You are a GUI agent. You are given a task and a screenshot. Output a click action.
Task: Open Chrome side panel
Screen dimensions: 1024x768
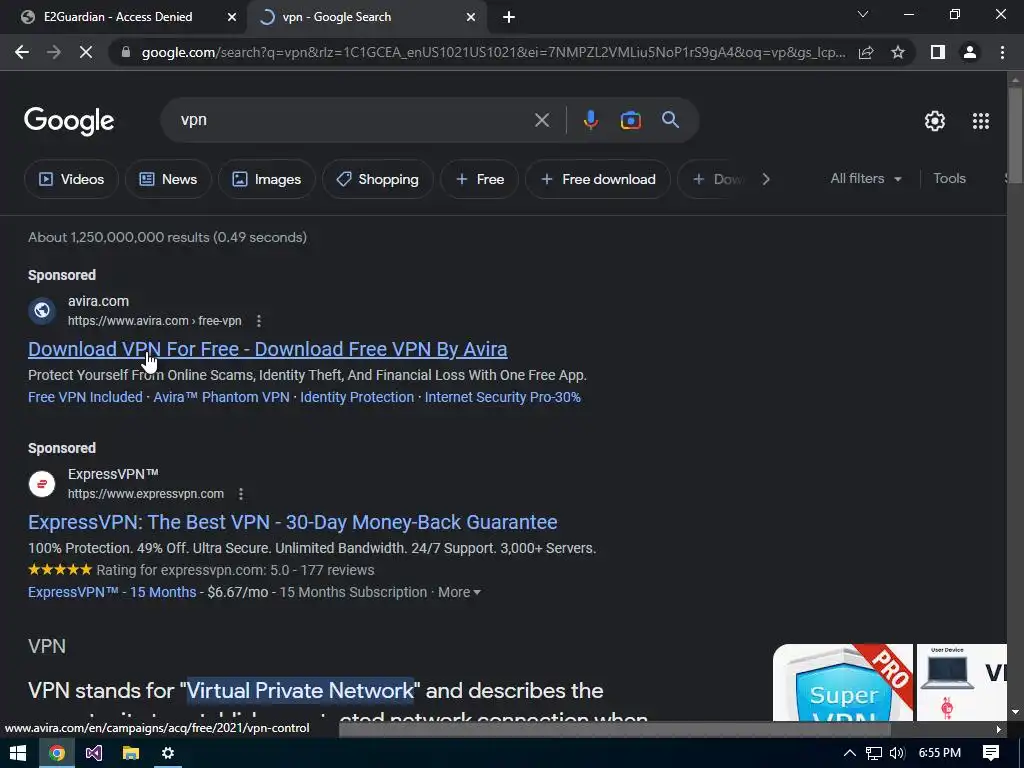pyautogui.click(x=938, y=52)
